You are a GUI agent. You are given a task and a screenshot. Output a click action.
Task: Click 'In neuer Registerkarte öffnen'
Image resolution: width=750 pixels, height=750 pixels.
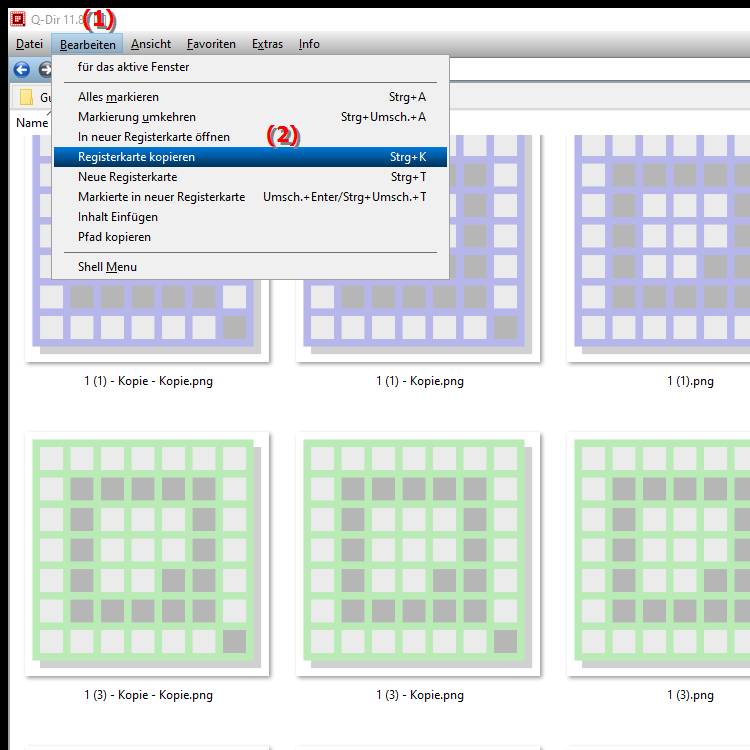click(250, 137)
